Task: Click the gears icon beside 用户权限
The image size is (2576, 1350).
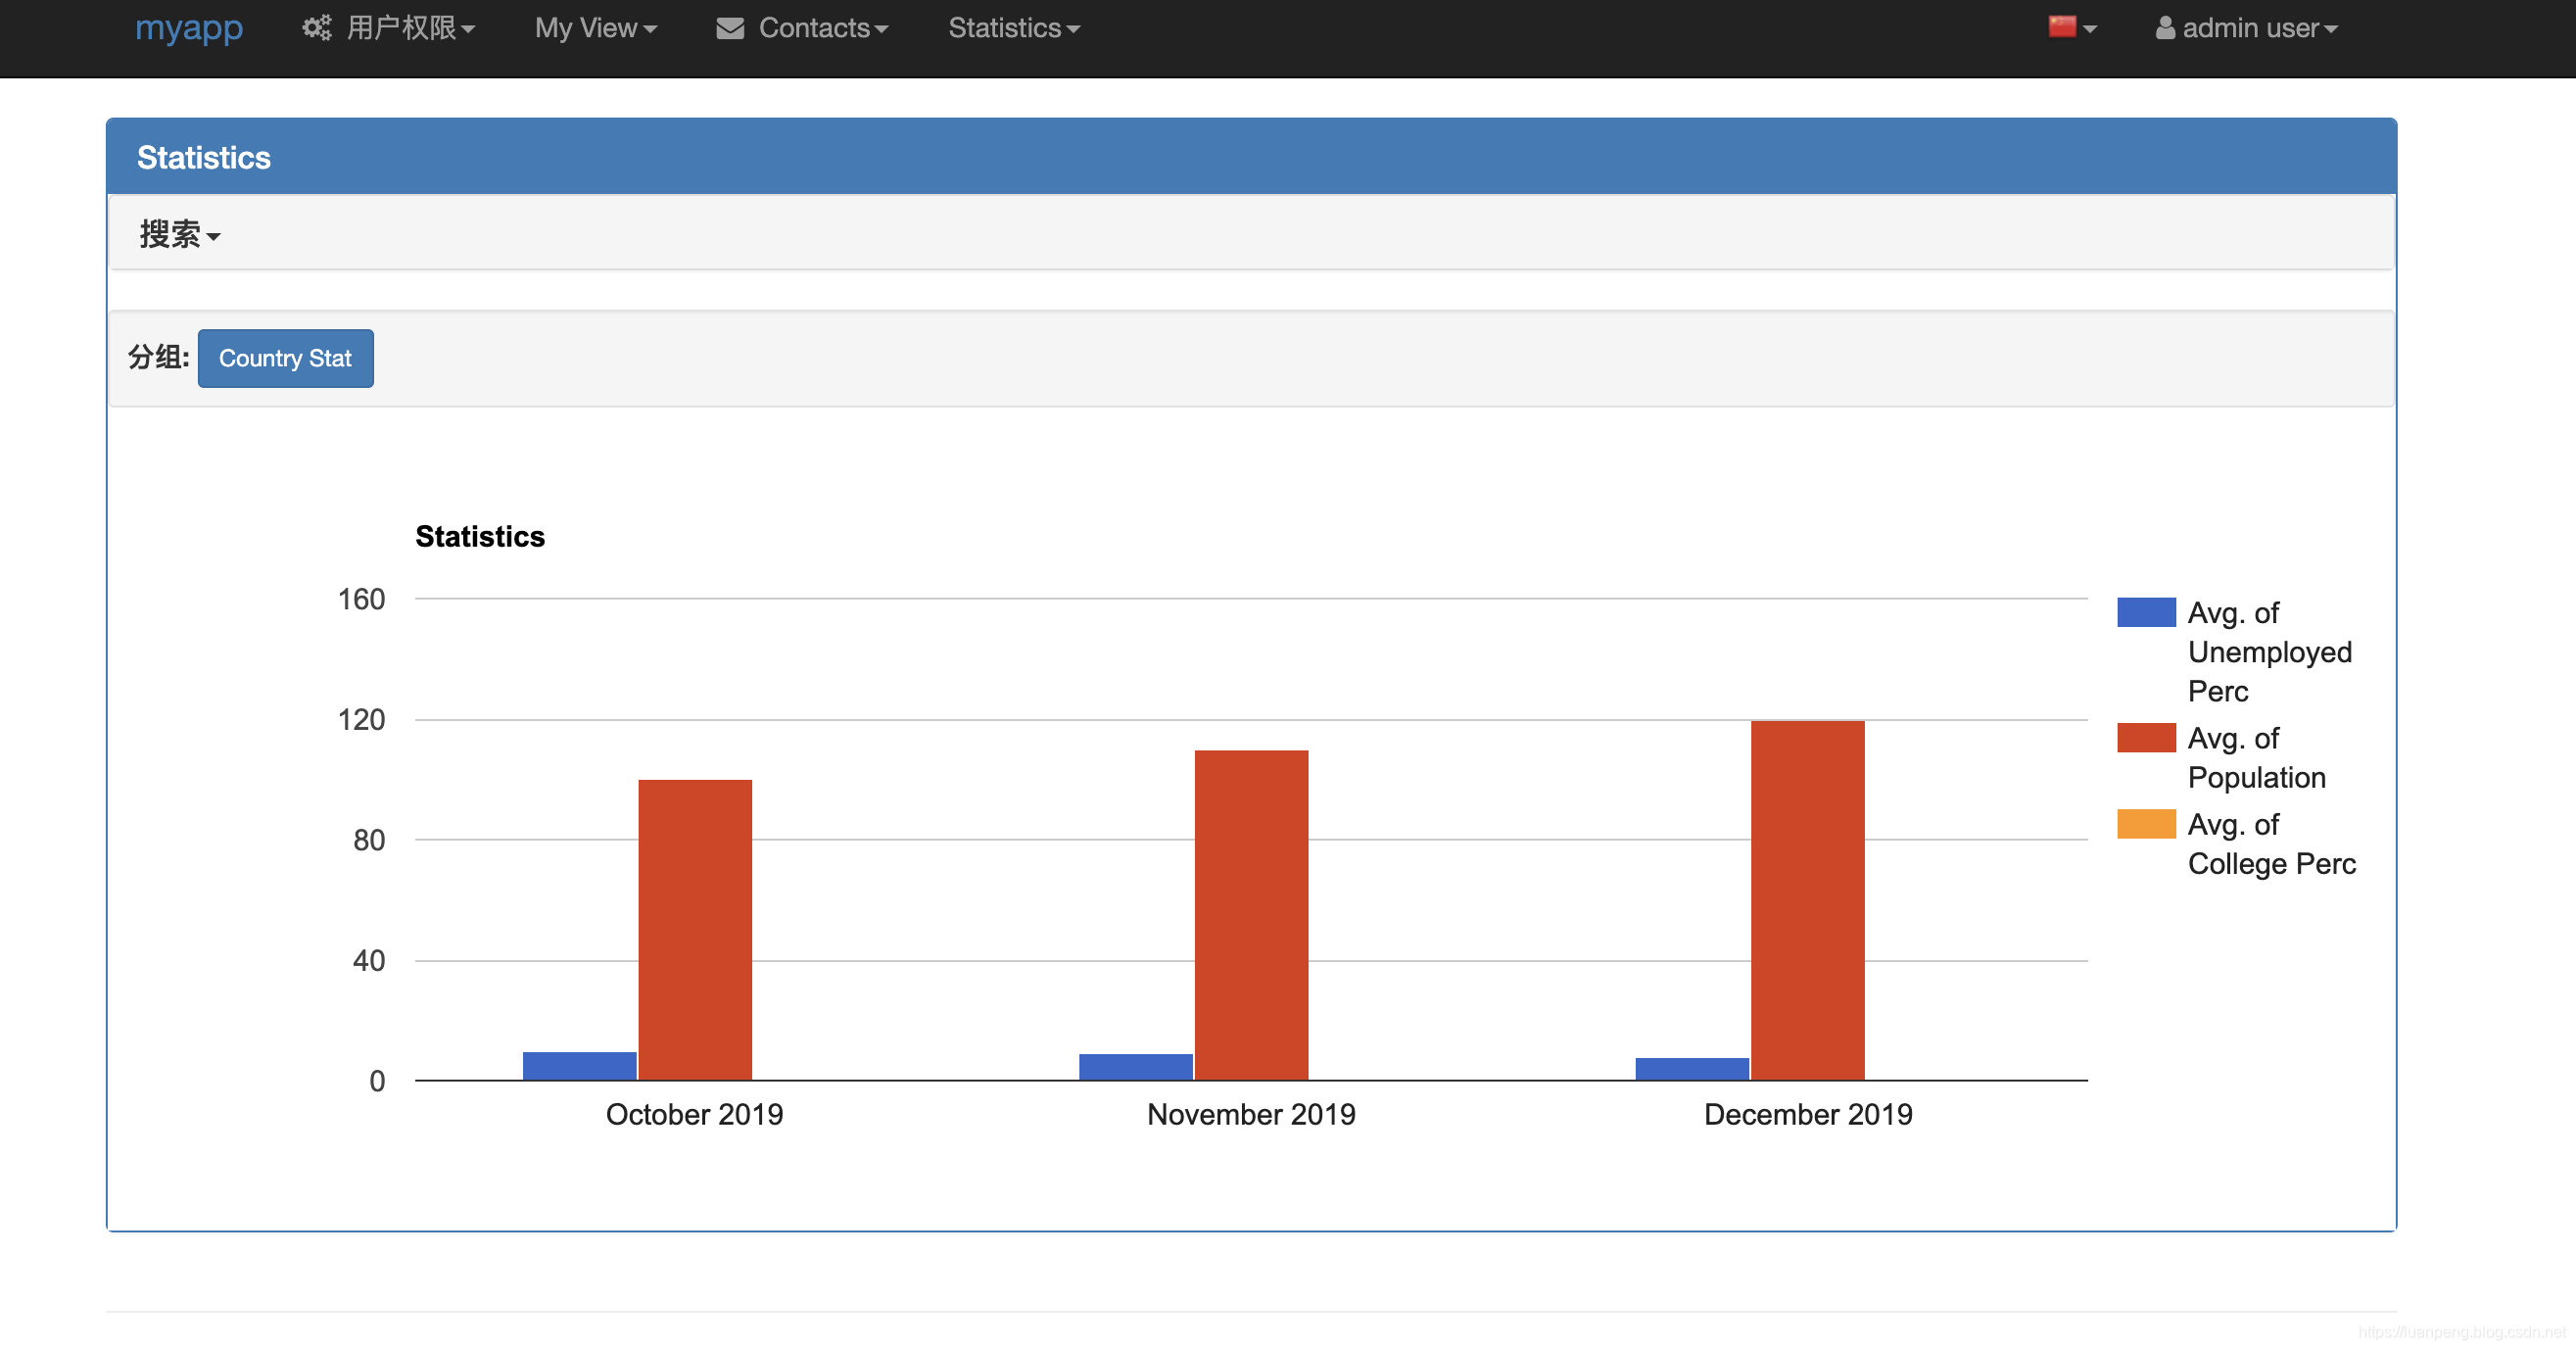Action: click(317, 28)
